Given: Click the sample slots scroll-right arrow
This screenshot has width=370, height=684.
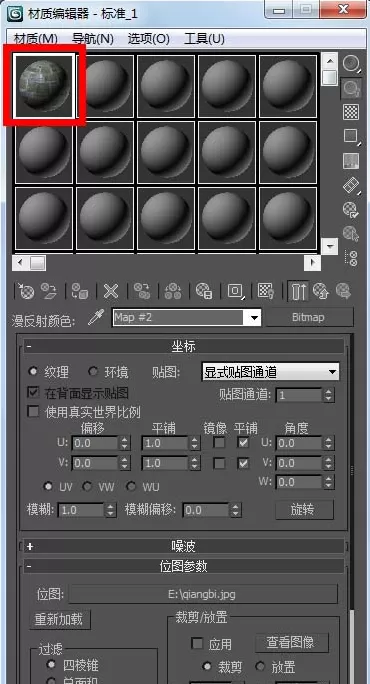Looking at the screenshot, I should [x=312, y=263].
